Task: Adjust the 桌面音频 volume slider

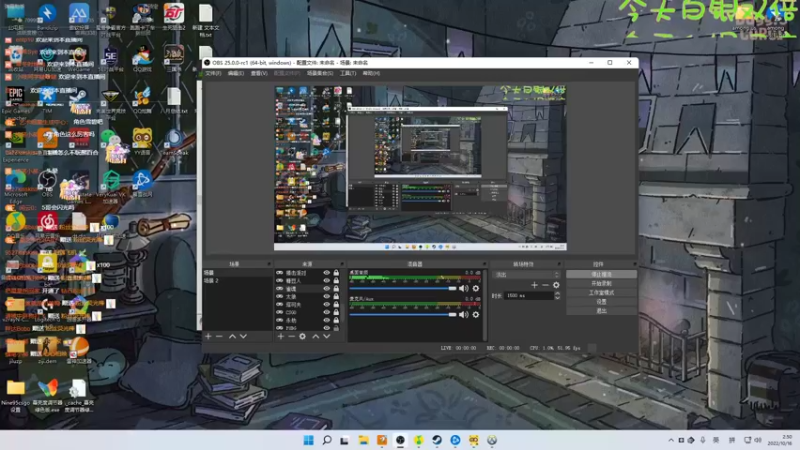Action: click(403, 289)
